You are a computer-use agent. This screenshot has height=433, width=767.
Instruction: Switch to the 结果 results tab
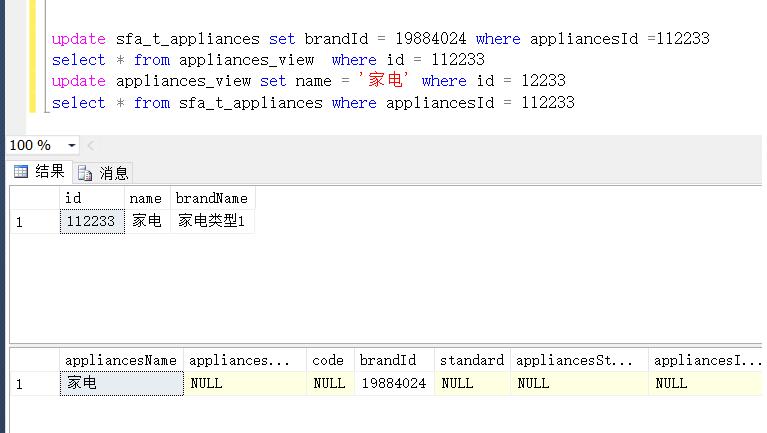click(x=39, y=172)
